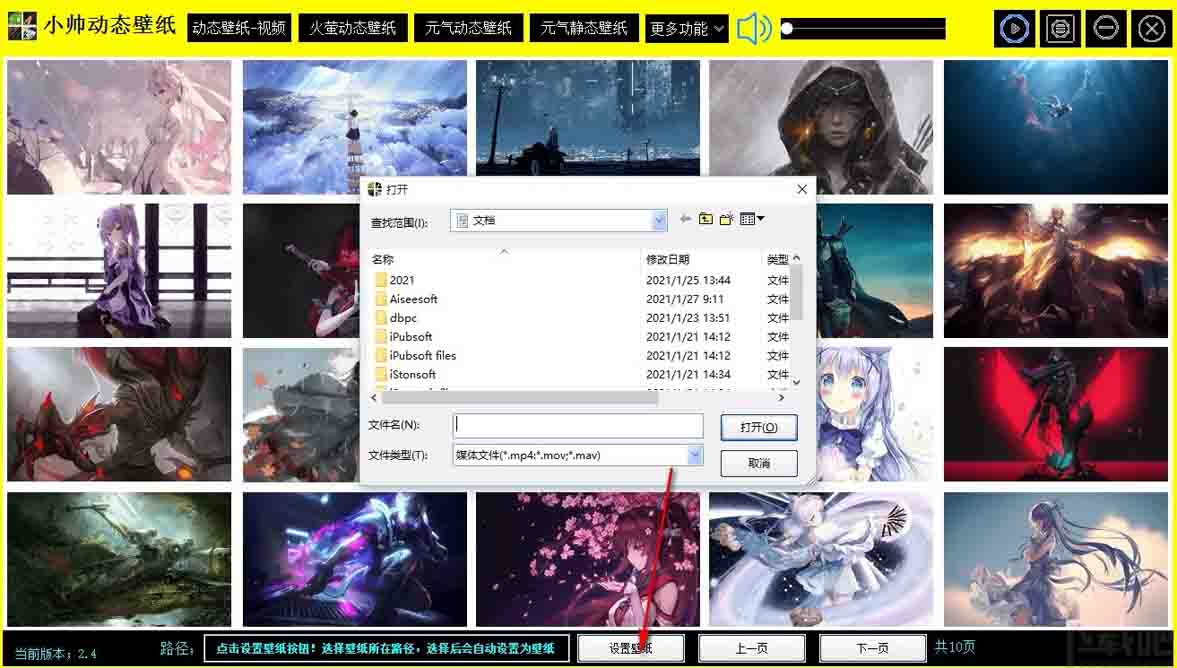
Task: Select the fiery winged figure wallpaper thumbnail
Action: pos(1056,270)
